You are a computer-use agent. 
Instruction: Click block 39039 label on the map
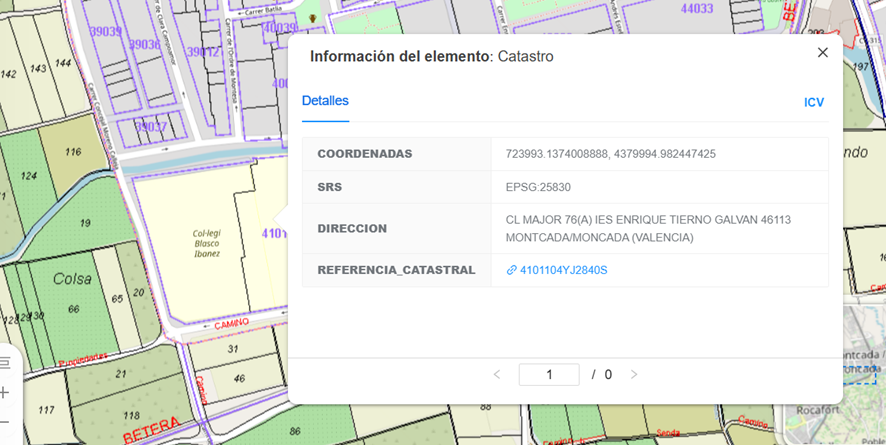pyautogui.click(x=106, y=32)
